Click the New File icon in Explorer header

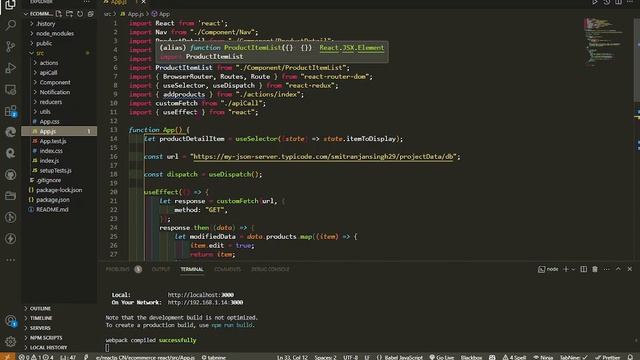(x=59, y=14)
